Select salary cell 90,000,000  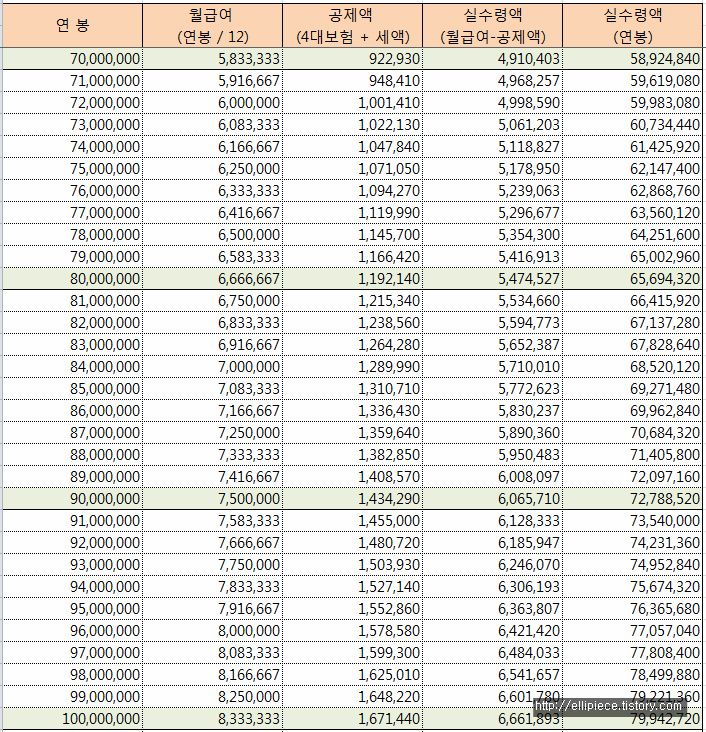click(72, 499)
